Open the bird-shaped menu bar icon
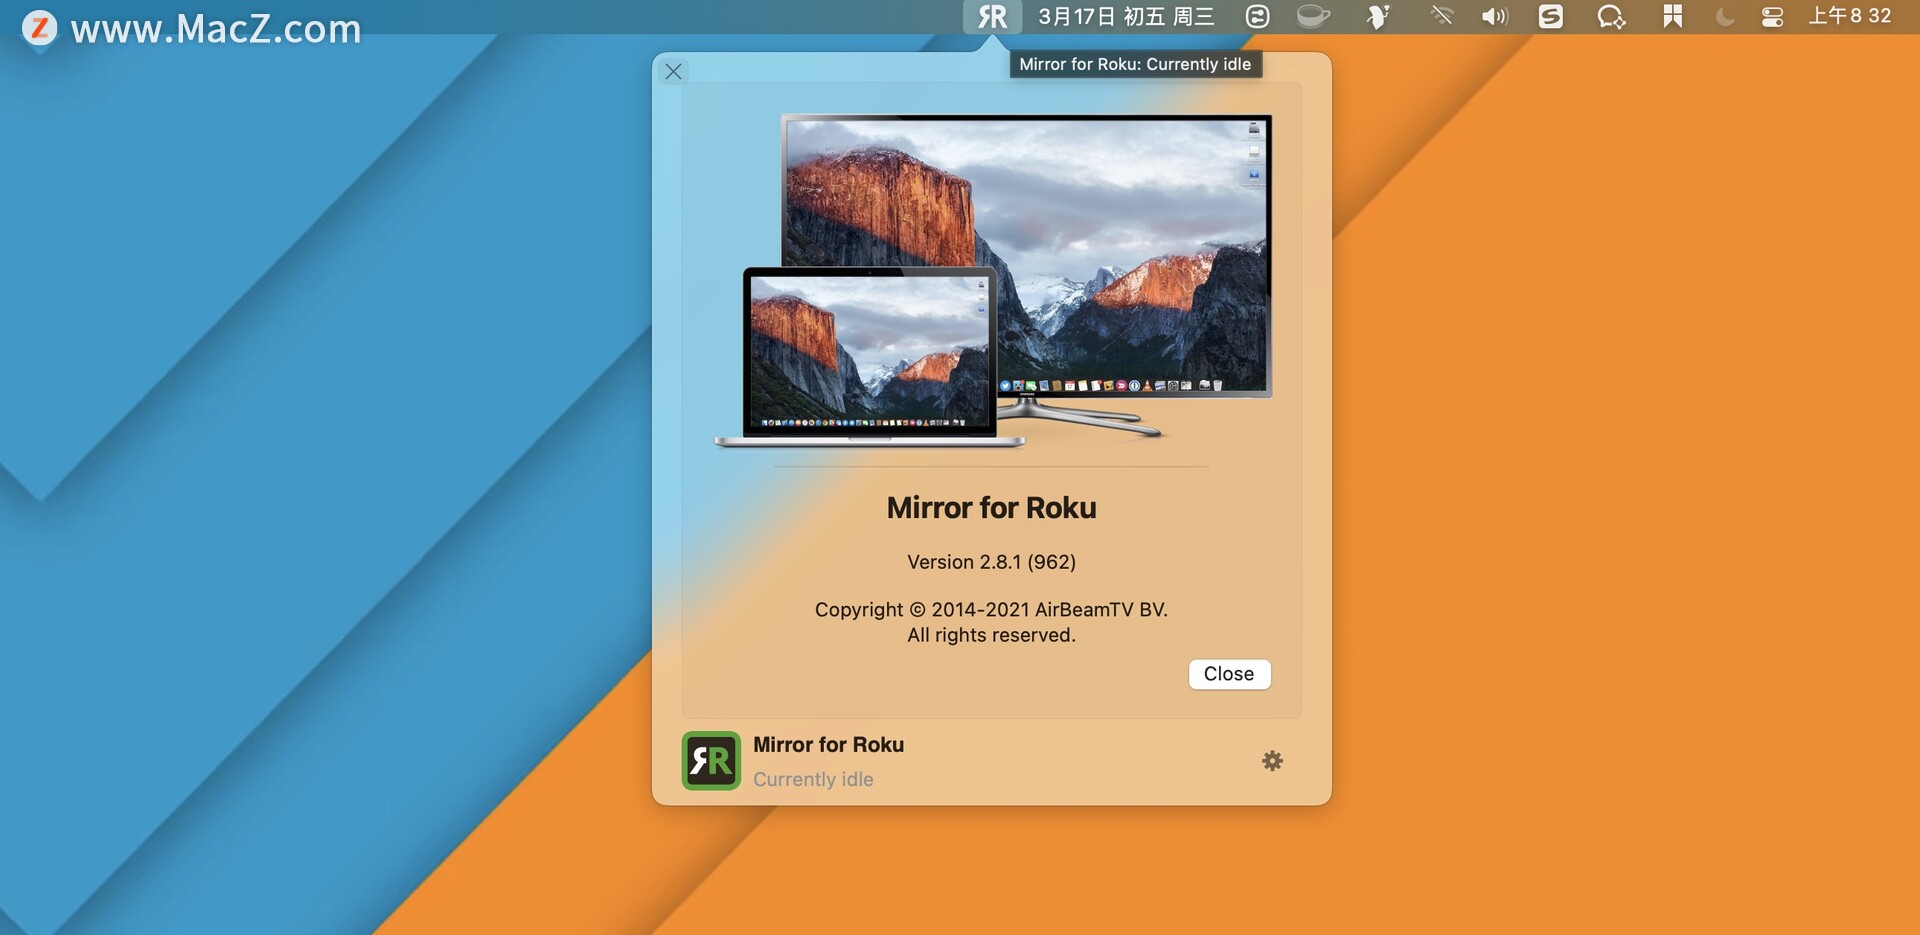 1378,16
